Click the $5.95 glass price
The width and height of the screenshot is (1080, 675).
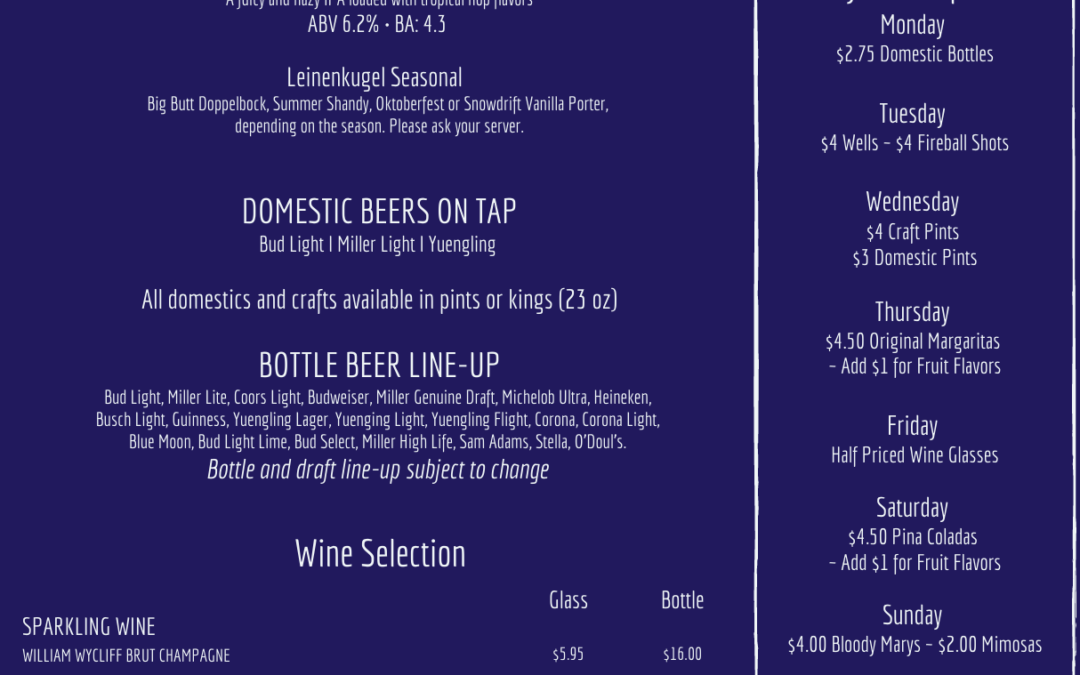568,654
